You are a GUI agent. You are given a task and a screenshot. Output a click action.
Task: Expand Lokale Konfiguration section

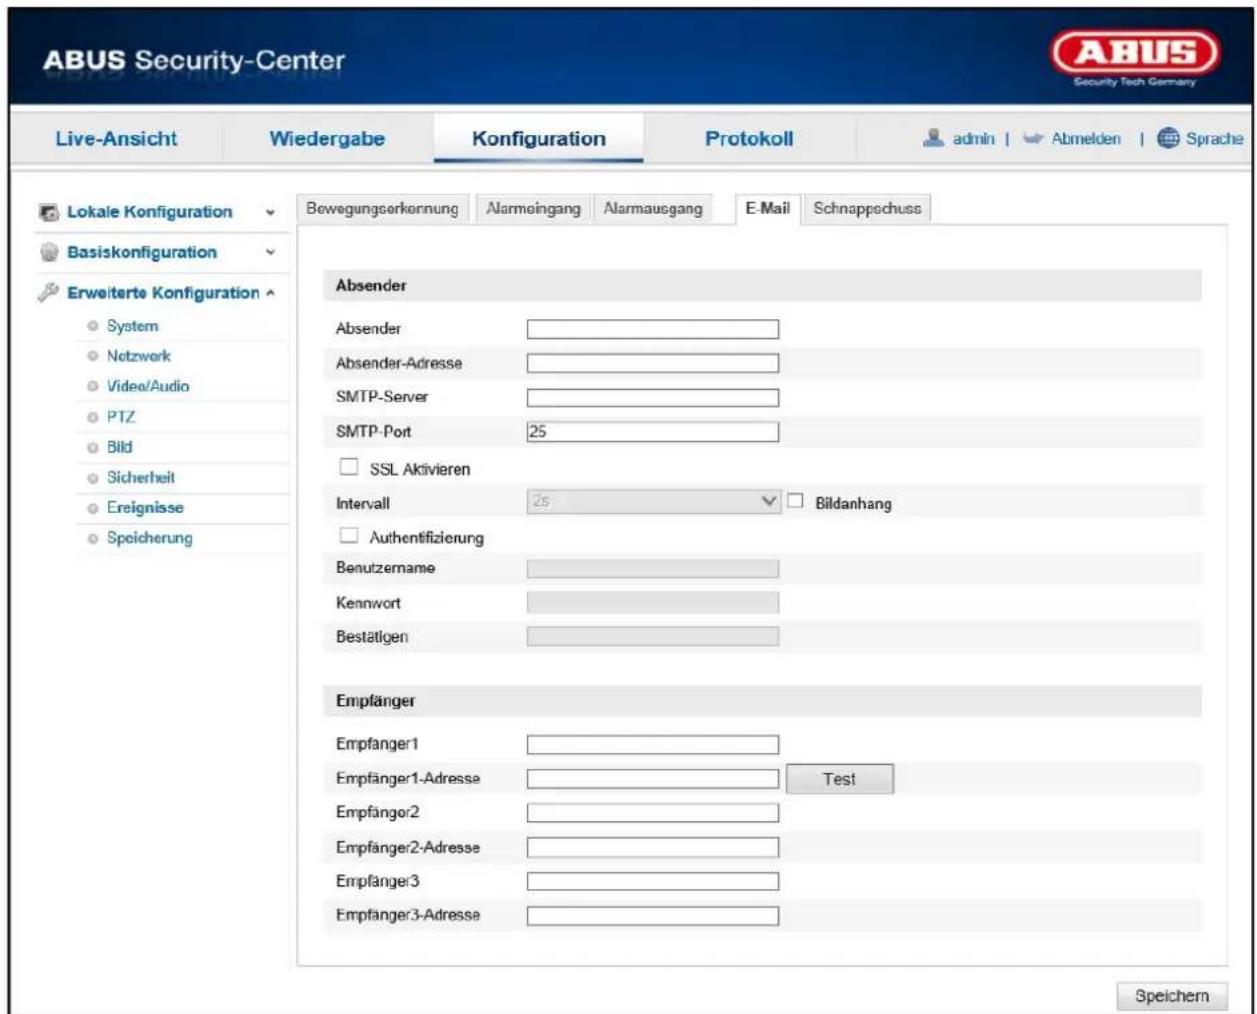pyautogui.click(x=269, y=212)
